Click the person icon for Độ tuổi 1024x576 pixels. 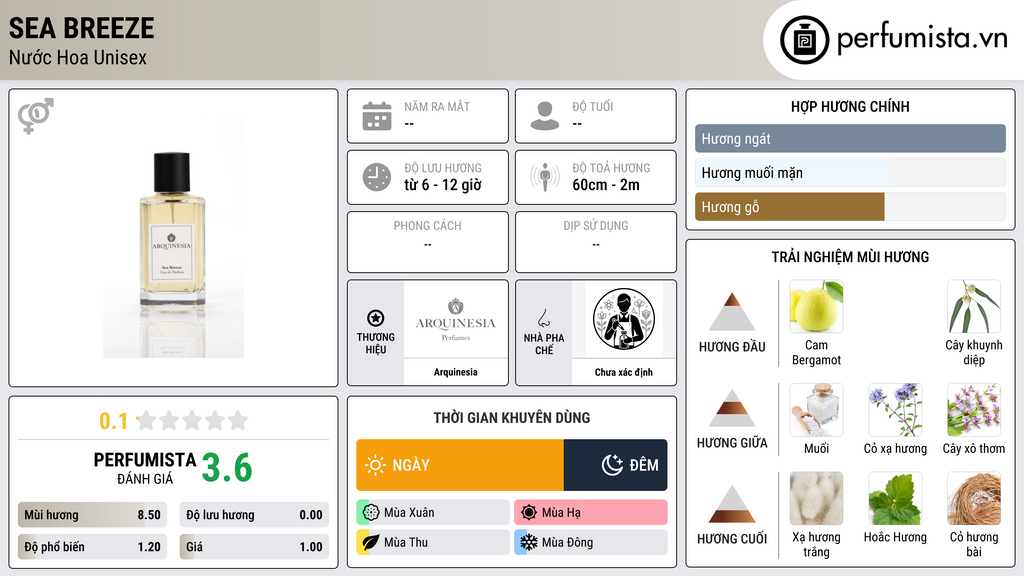pyautogui.click(x=545, y=116)
